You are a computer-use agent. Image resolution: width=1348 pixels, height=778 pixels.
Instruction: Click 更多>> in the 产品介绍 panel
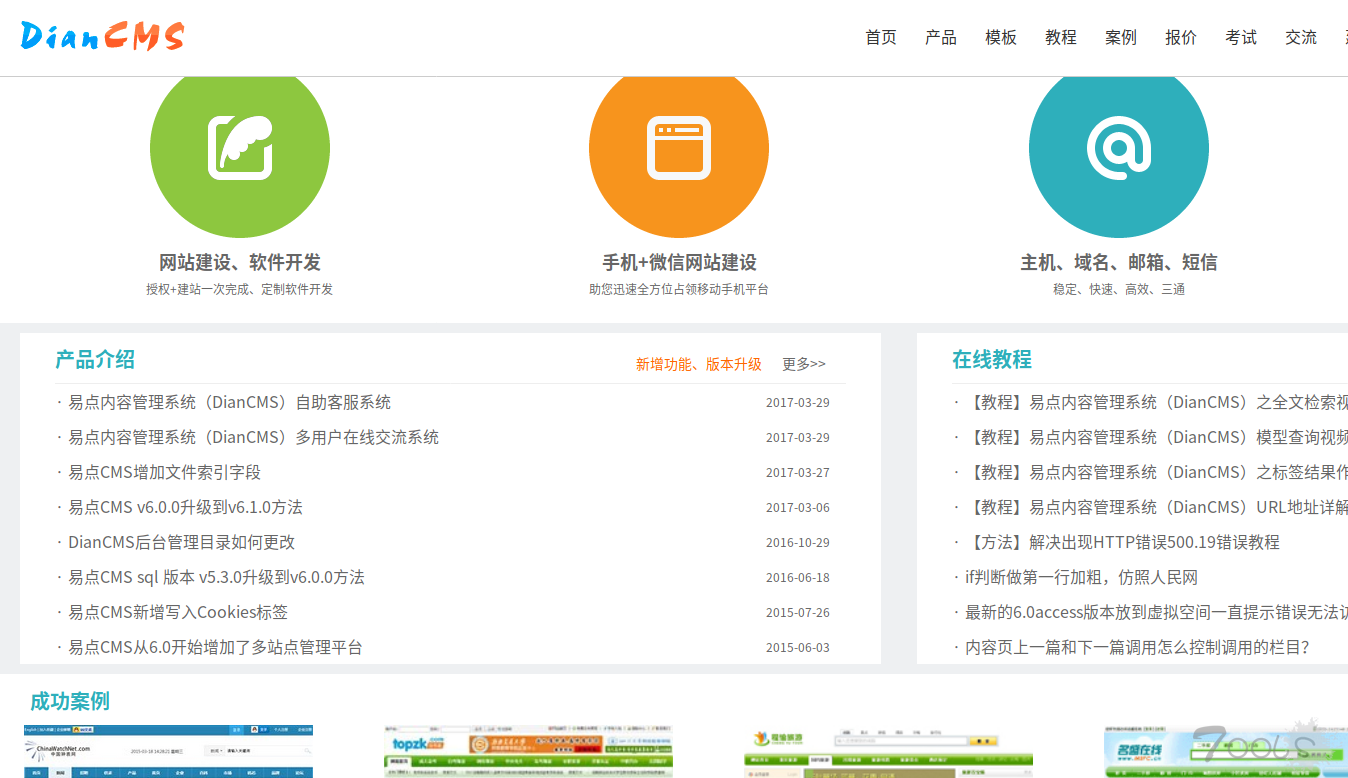pyautogui.click(x=804, y=364)
